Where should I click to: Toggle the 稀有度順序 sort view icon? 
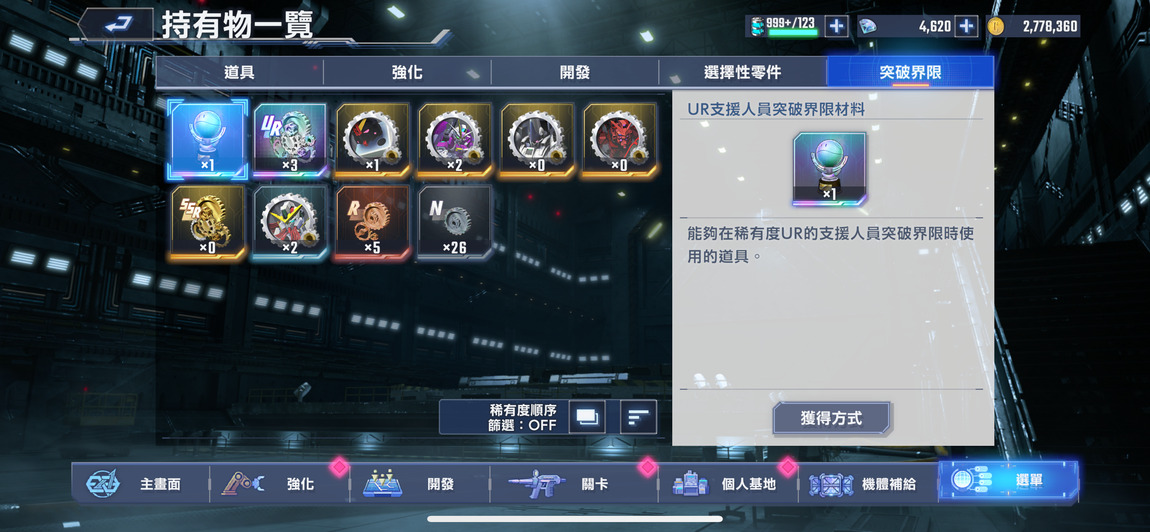point(588,417)
